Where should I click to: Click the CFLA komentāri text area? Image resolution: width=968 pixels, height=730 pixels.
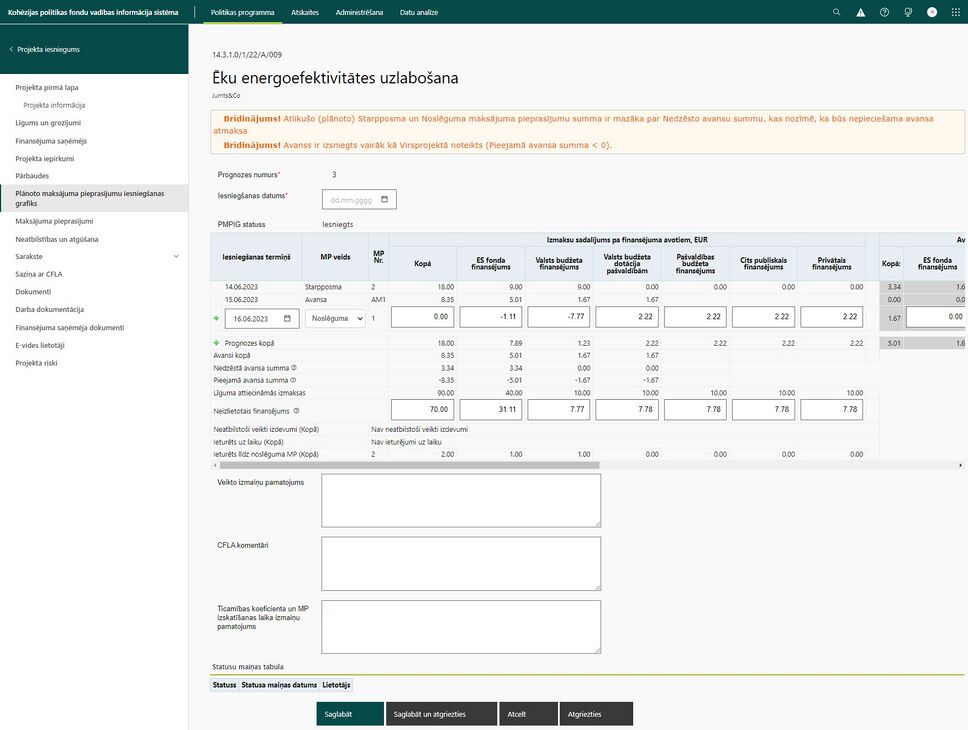pos(461,563)
